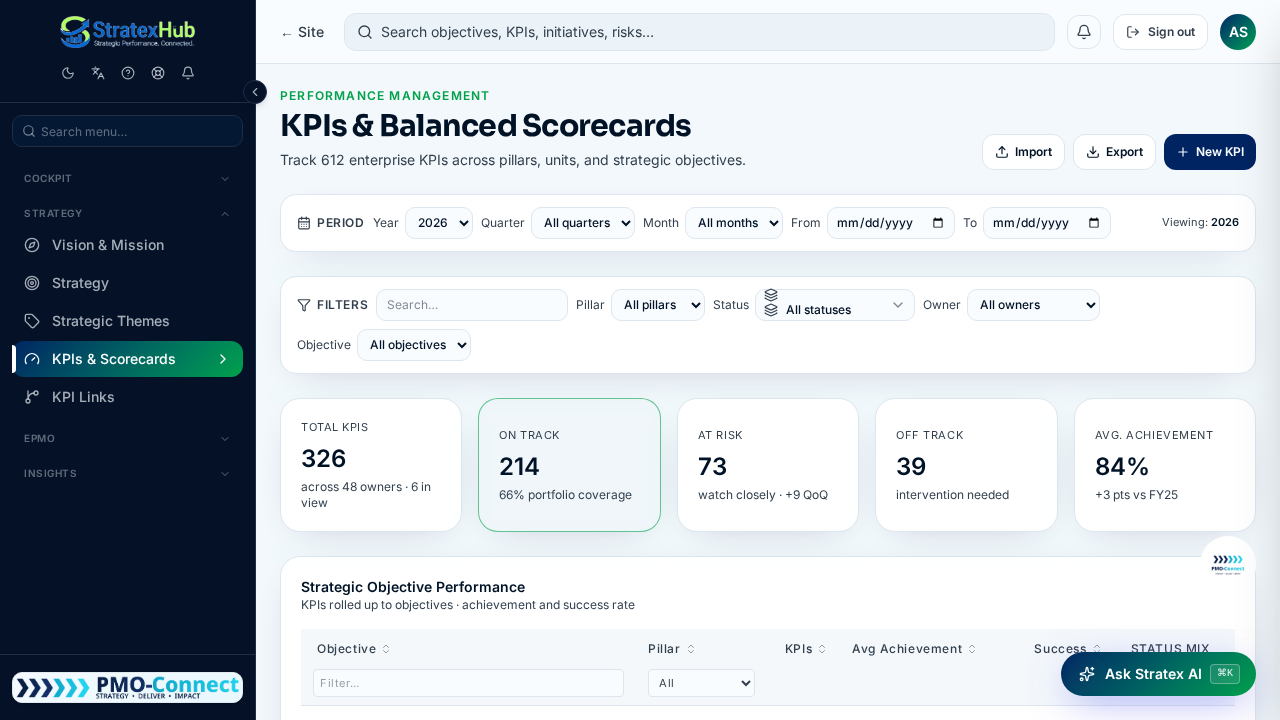Open the Pillar column filter dropdown
The image size is (1280, 720).
coord(701,683)
